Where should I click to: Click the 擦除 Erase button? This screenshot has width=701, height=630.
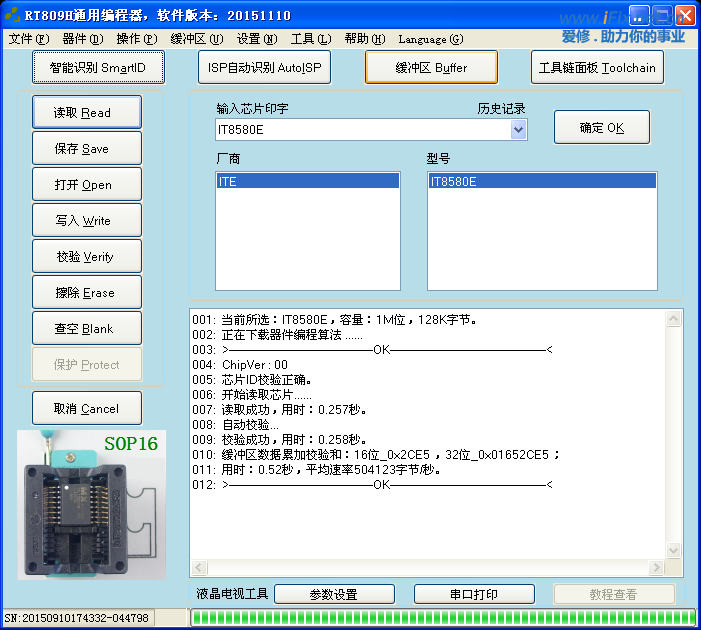tap(86, 293)
